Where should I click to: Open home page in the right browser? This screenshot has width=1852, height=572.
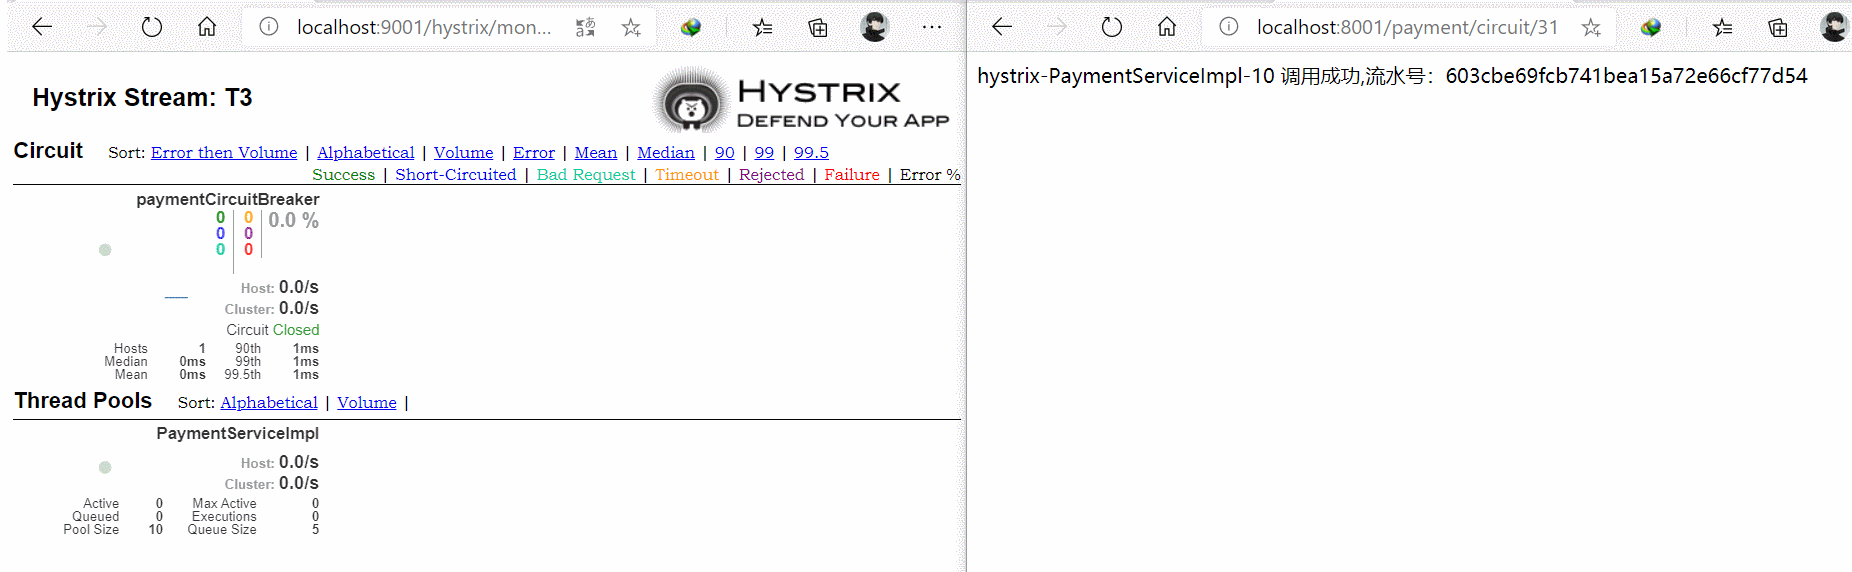pos(1167,27)
